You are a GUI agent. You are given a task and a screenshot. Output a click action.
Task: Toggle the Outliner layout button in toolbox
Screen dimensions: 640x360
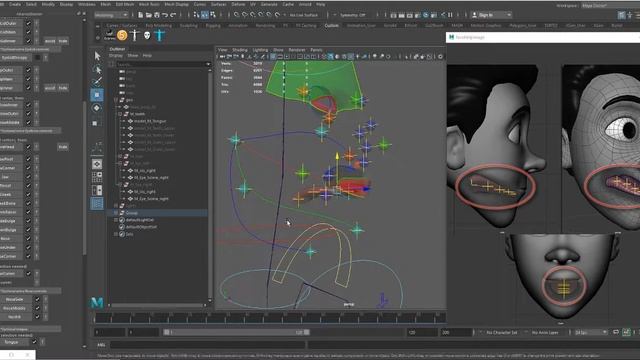click(x=97, y=203)
